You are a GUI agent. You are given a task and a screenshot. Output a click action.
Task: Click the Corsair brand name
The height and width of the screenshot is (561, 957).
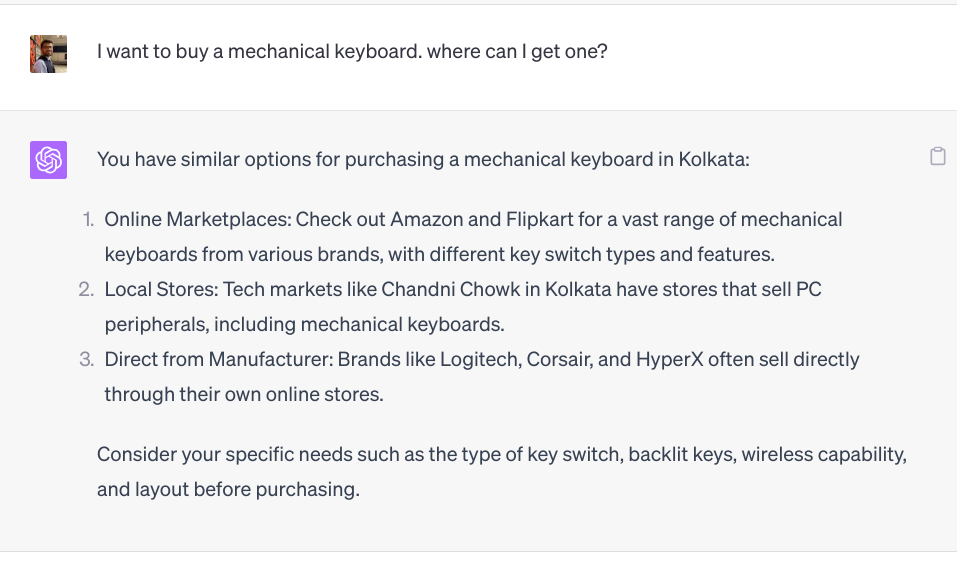pyautogui.click(x=559, y=359)
